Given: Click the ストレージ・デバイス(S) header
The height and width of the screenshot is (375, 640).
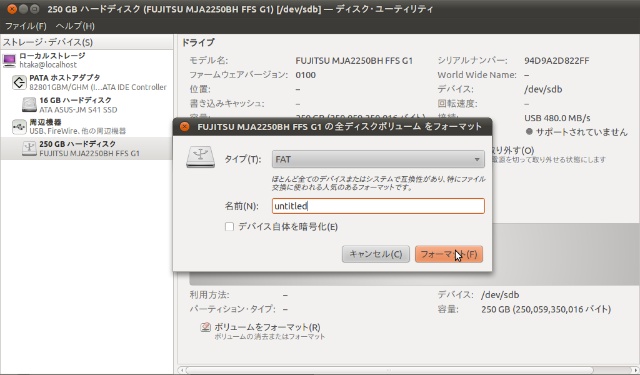Looking at the screenshot, I should 87,42.
